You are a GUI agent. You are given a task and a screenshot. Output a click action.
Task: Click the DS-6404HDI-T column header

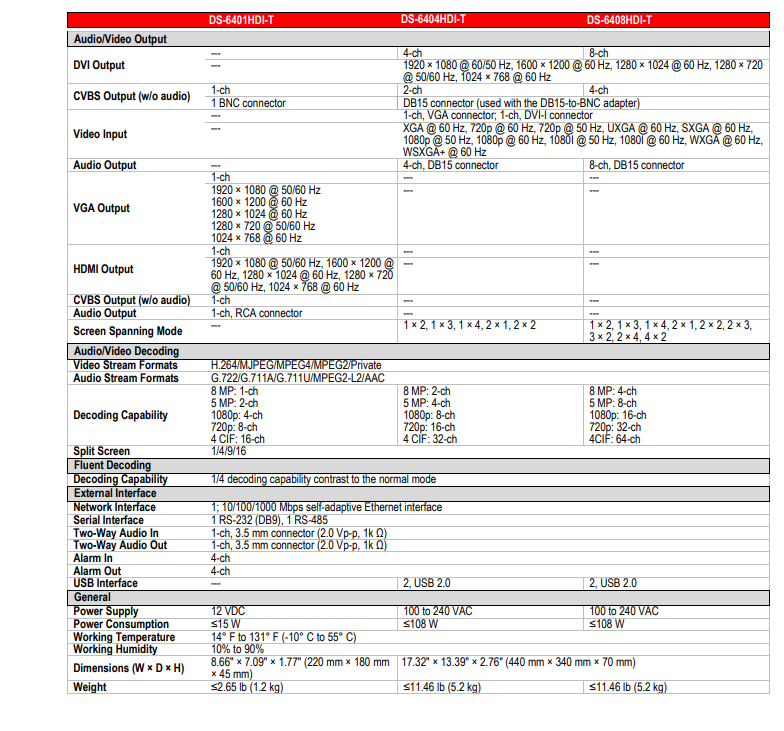[x=433, y=20]
